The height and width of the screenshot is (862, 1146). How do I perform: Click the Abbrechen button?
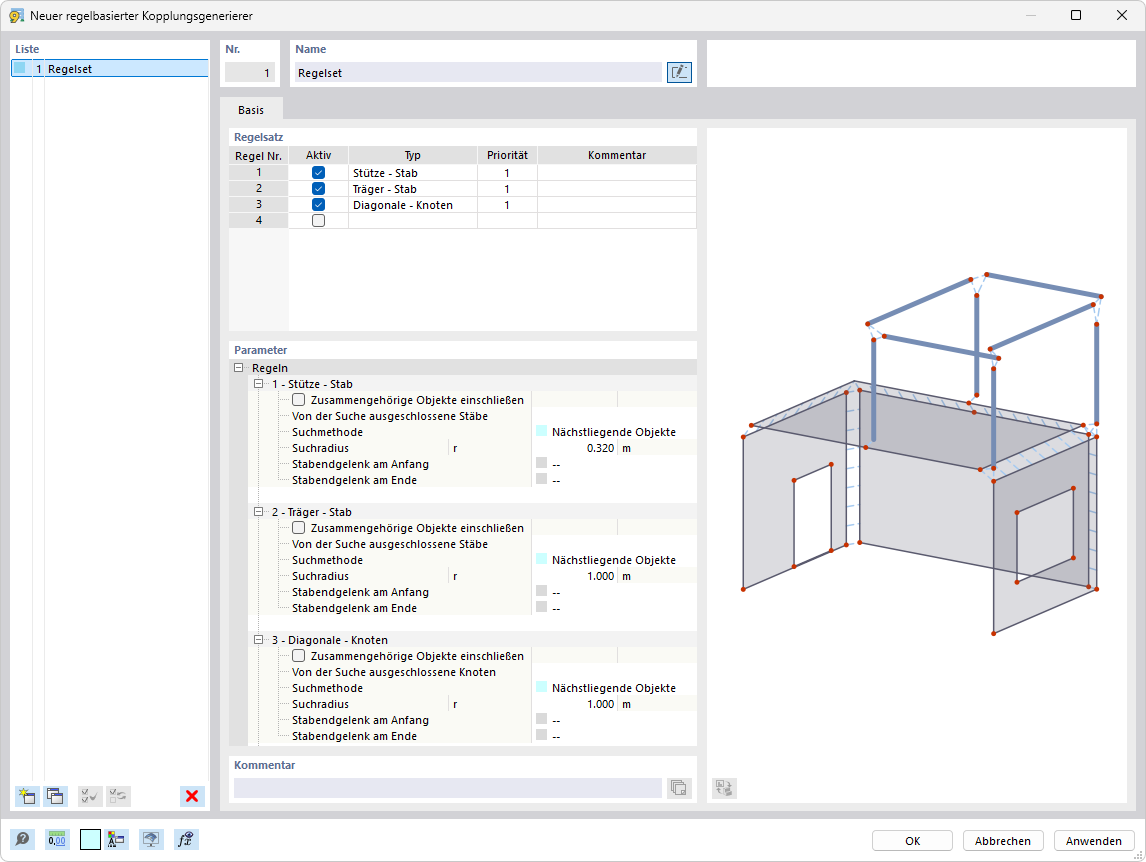click(x=1003, y=841)
